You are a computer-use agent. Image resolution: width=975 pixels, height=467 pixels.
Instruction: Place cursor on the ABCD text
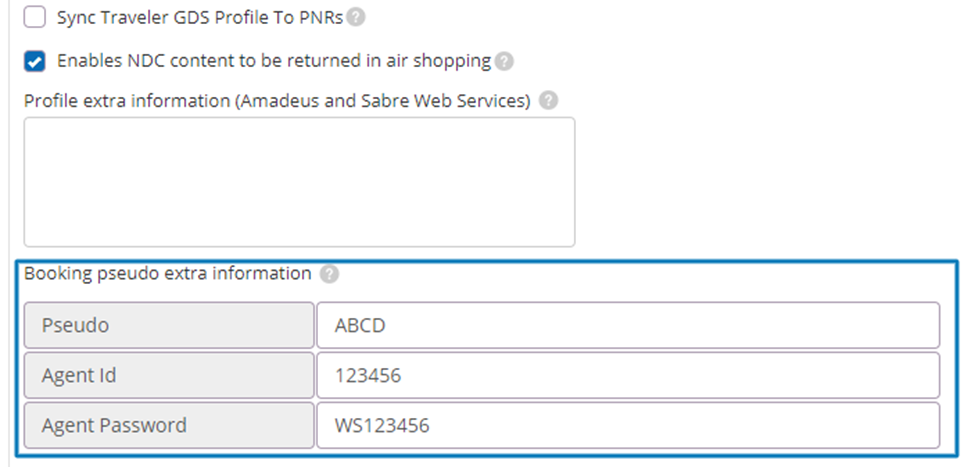360,325
